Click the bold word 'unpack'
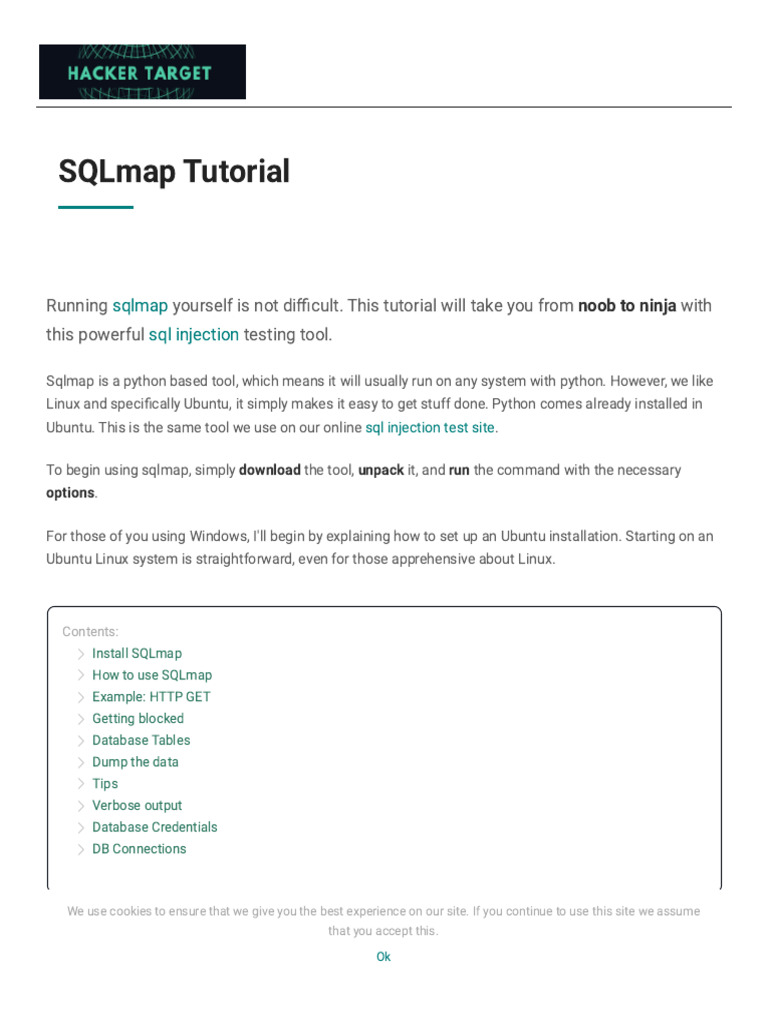The width and height of the screenshot is (768, 1024). (381, 470)
